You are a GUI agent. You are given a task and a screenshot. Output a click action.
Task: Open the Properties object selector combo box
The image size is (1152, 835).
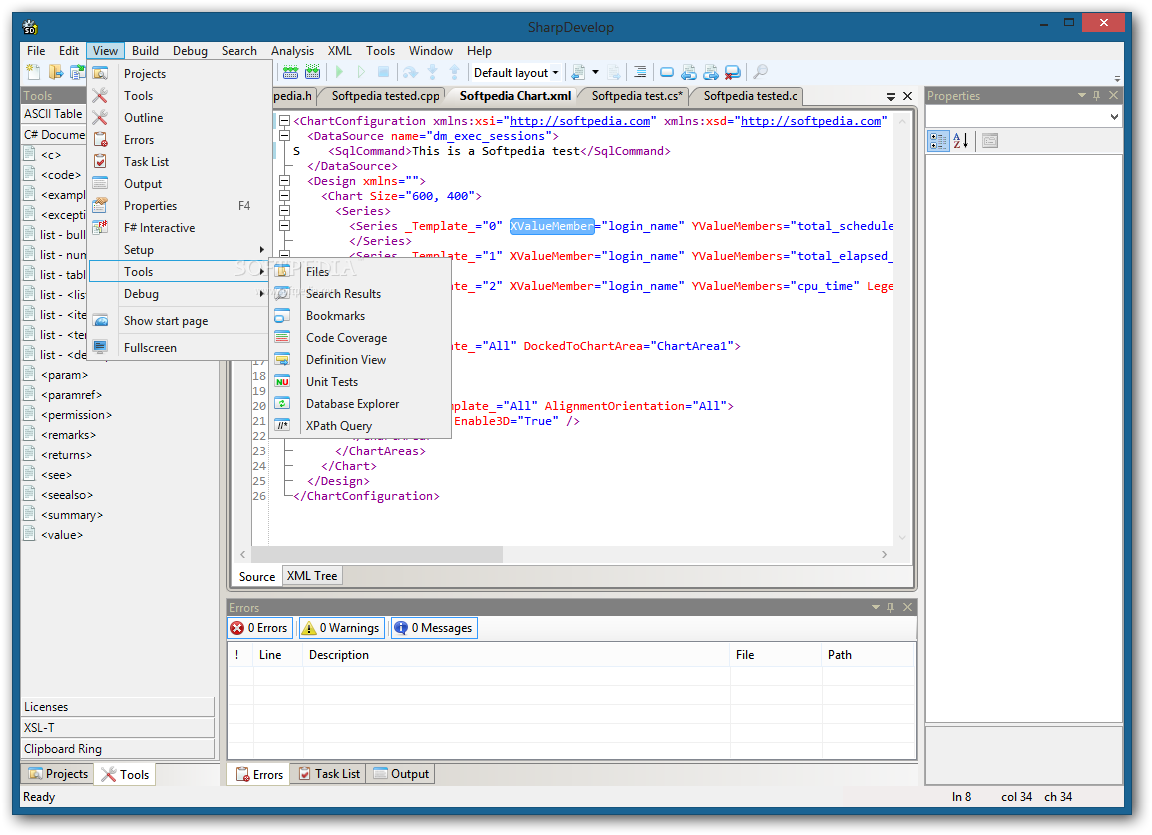click(x=1023, y=117)
